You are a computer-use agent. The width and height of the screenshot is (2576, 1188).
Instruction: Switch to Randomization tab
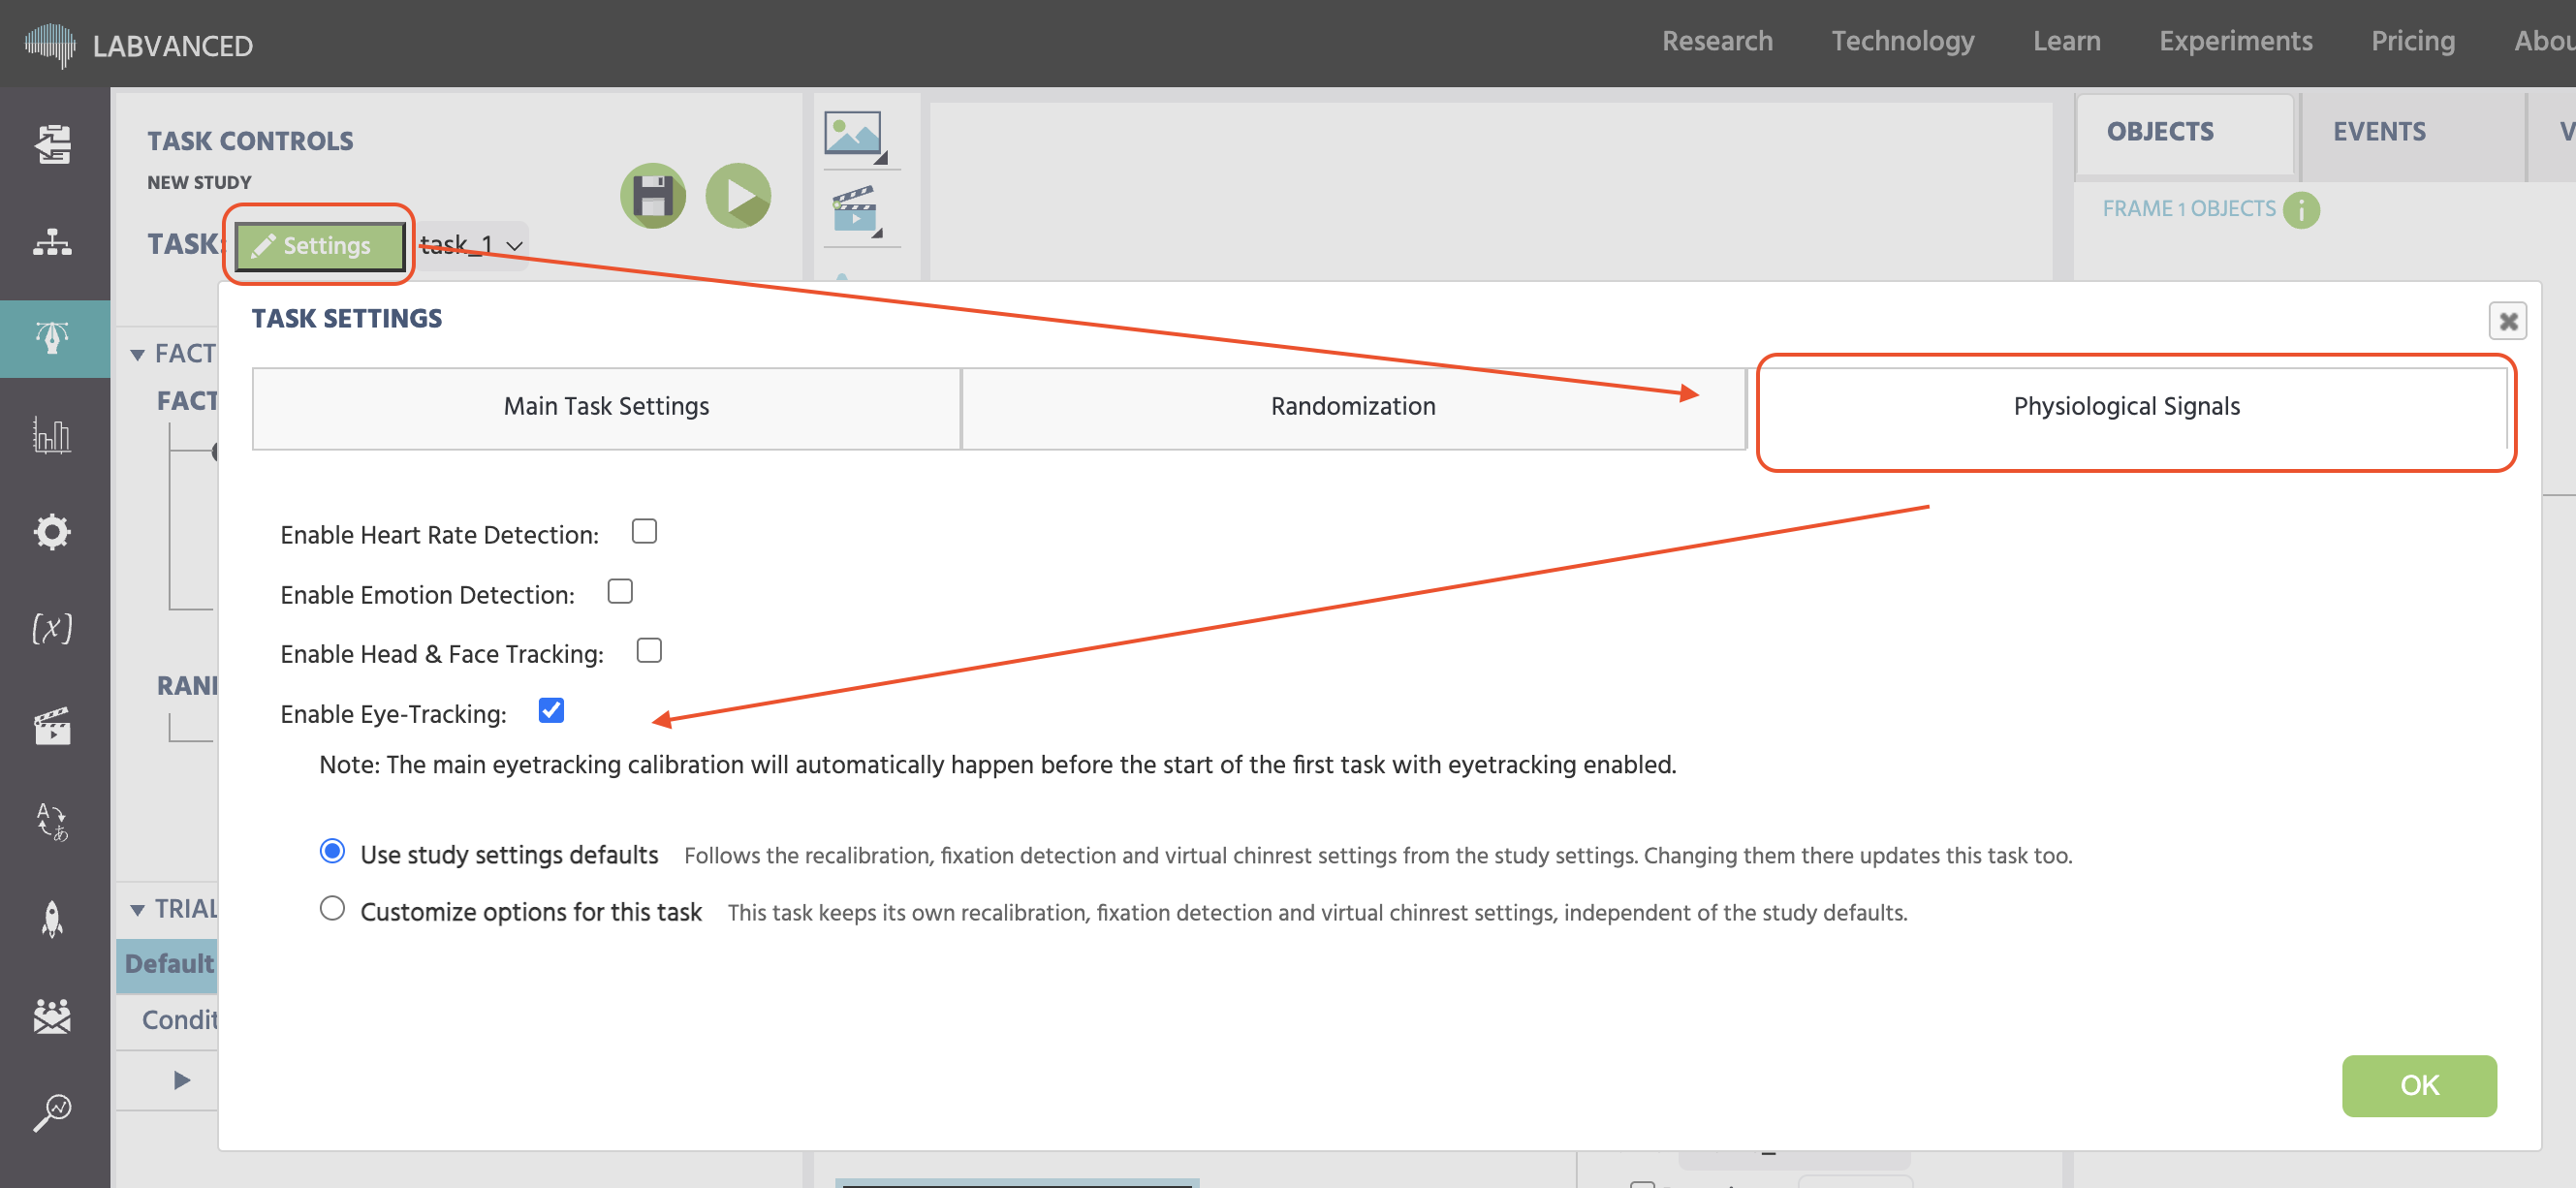pos(1353,407)
